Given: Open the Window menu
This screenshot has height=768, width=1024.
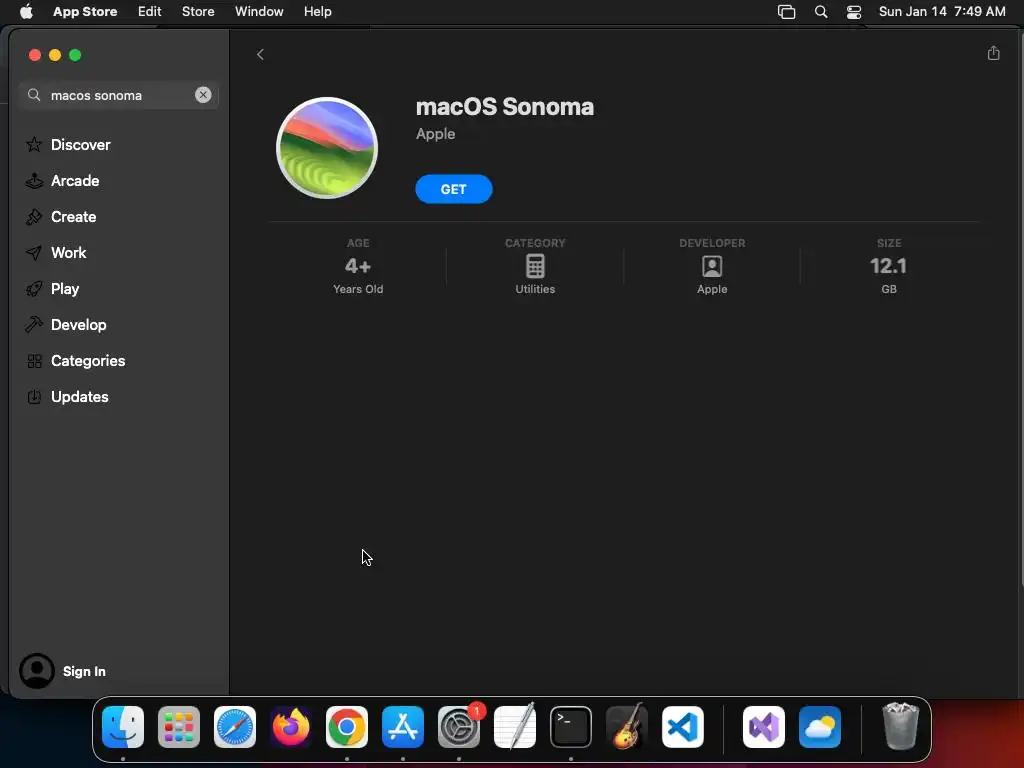Looking at the screenshot, I should click(x=259, y=11).
